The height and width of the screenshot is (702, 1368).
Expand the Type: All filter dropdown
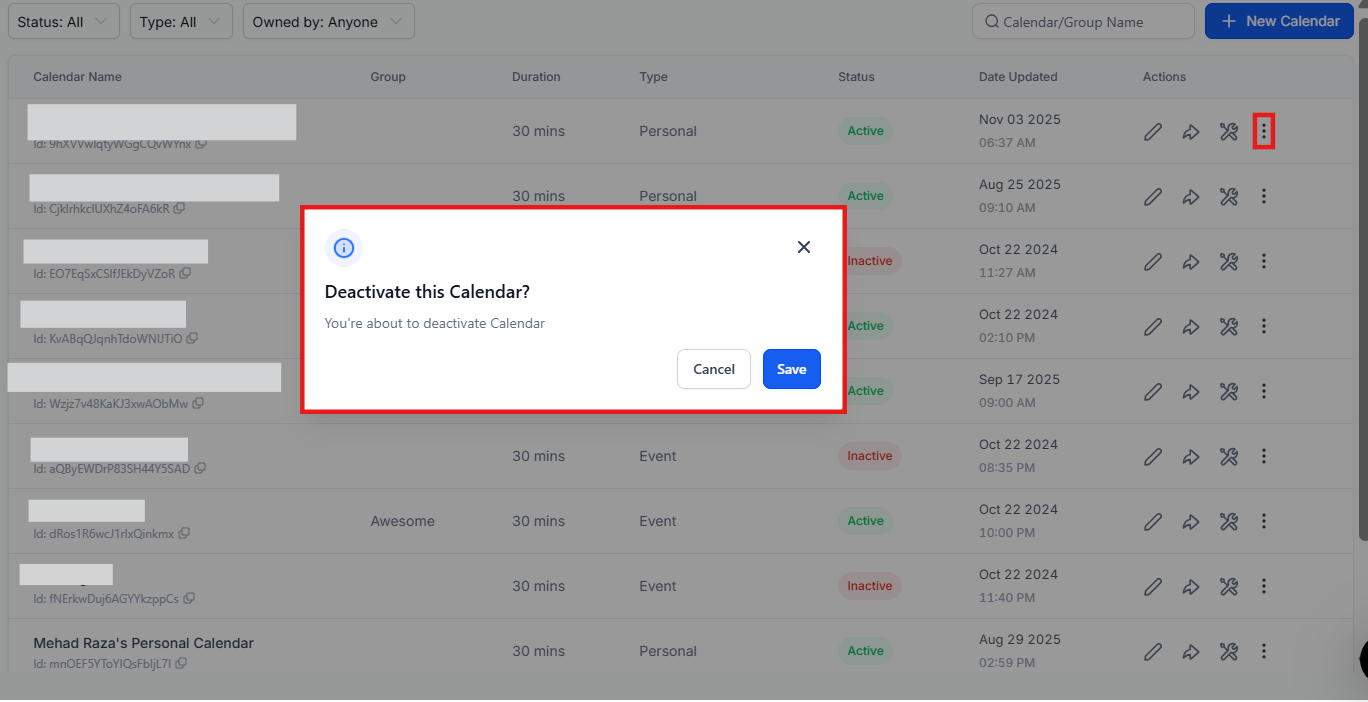point(181,21)
